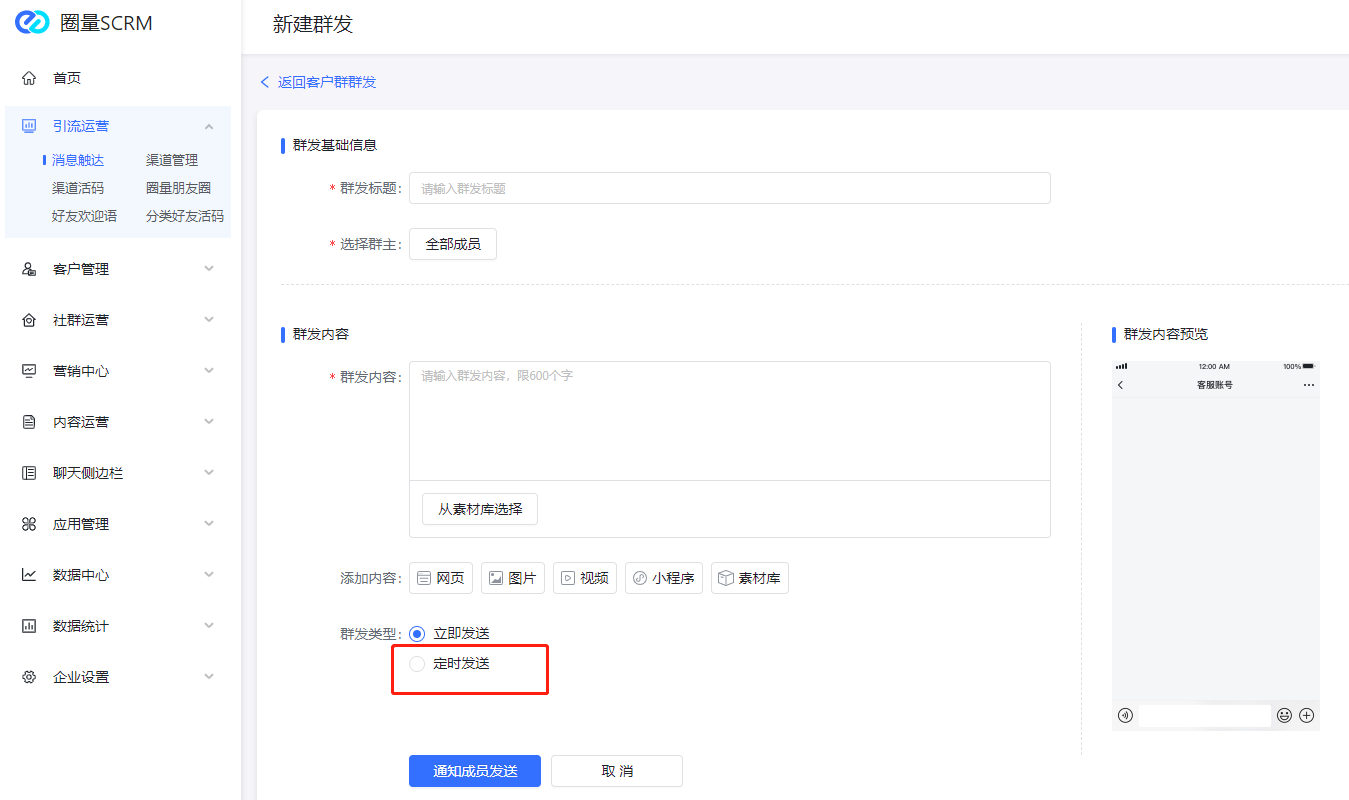Screen dimensions: 1349x800
Task: Tap the voice icon in phone preview
Action: coord(1125,715)
